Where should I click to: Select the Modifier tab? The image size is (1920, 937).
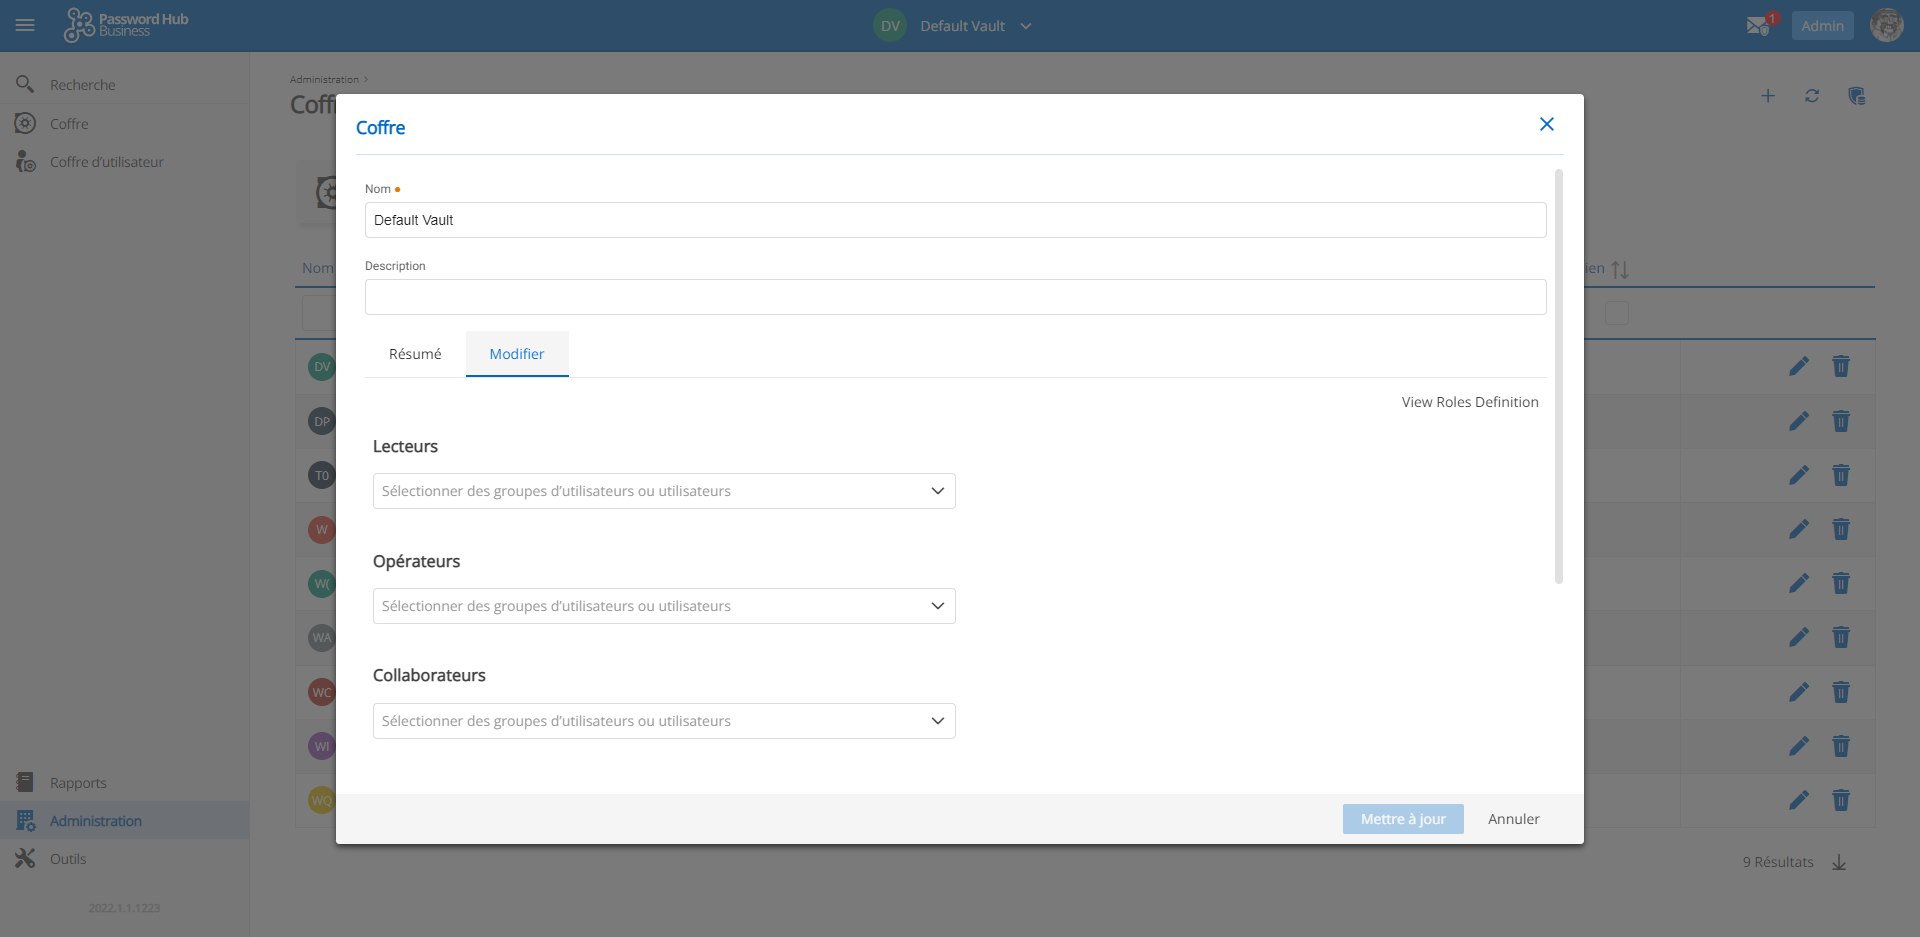pyautogui.click(x=517, y=354)
